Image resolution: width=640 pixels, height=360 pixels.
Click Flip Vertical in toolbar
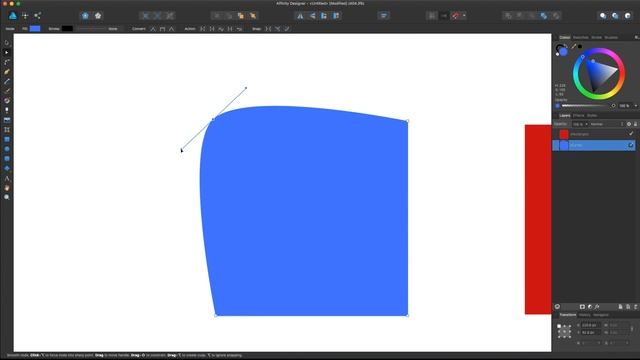(312, 16)
